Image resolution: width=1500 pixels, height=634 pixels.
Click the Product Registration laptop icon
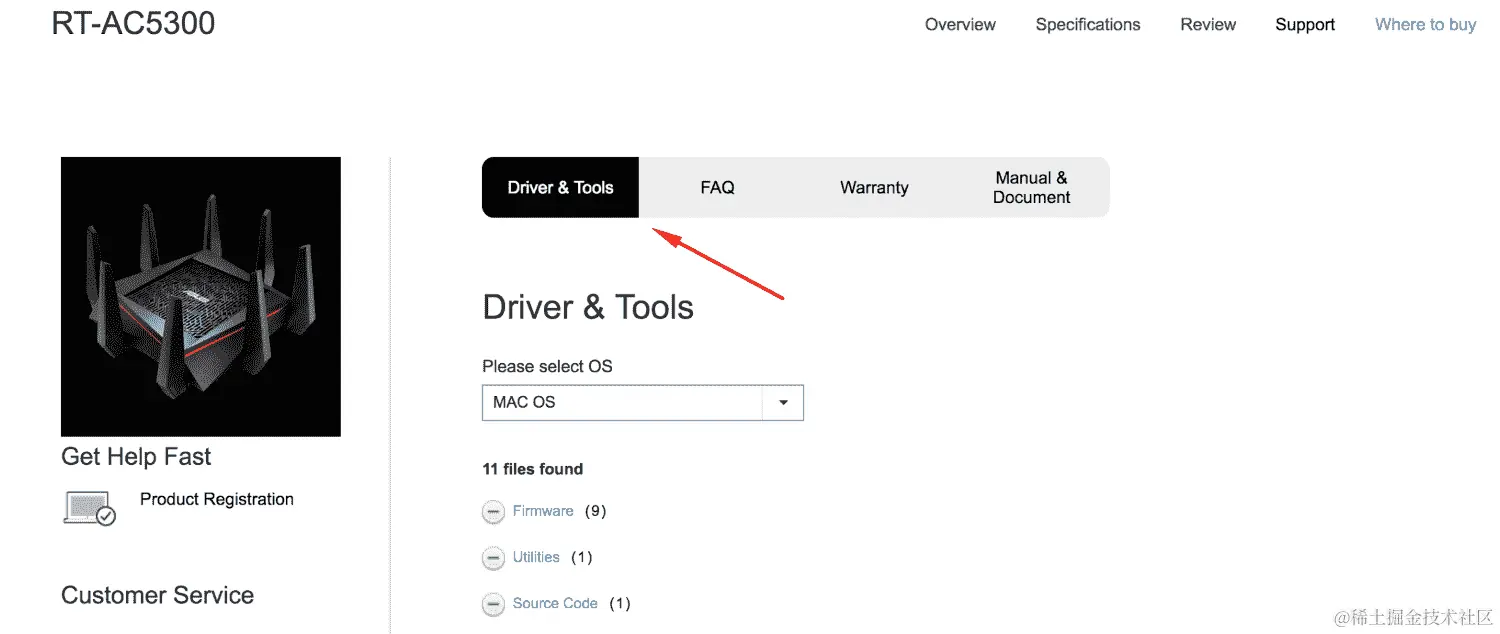click(x=90, y=508)
